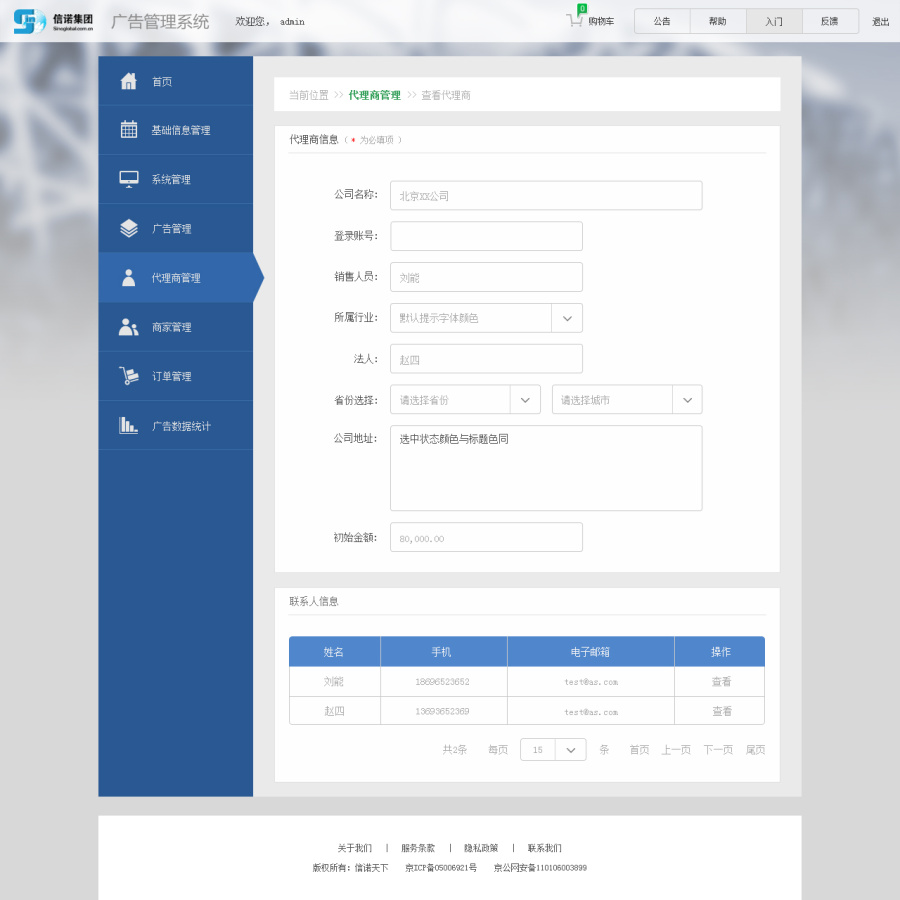Viewport: 900px width, 900px height.
Task: Select the 代理商管理 person icon
Action: pyautogui.click(x=128, y=277)
